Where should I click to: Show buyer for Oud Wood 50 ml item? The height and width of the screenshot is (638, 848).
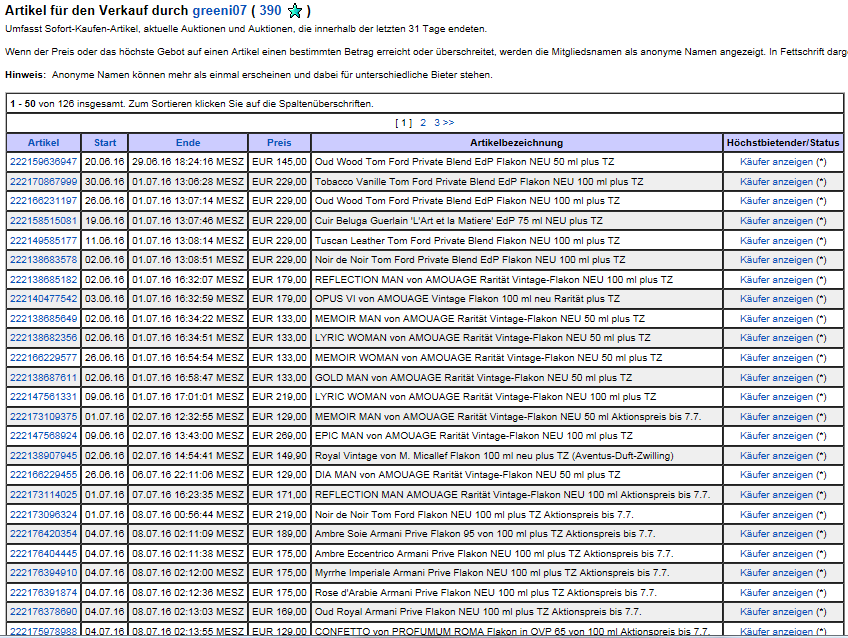click(x=776, y=162)
